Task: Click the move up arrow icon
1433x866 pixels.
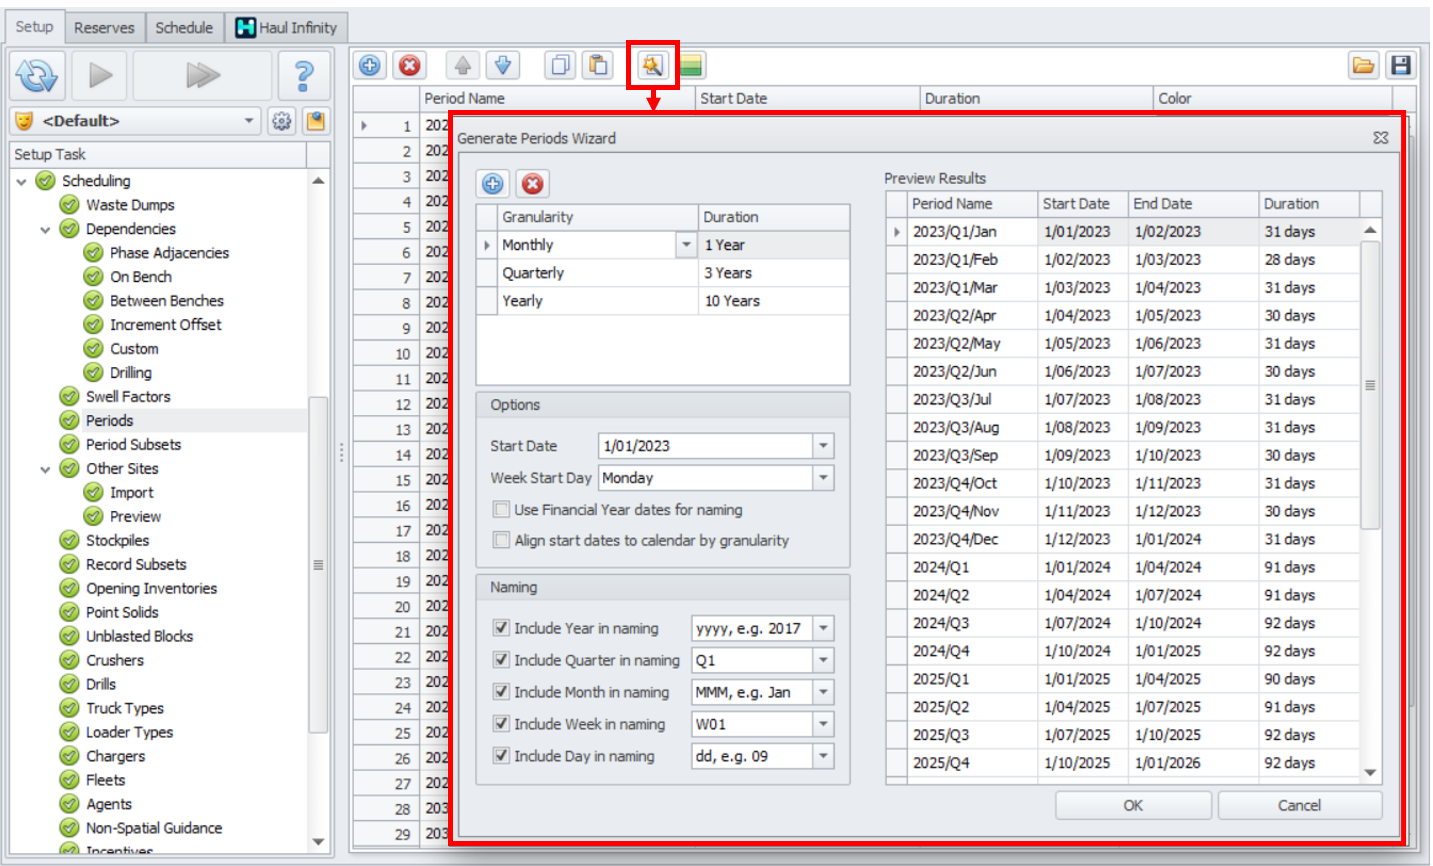Action: [462, 66]
